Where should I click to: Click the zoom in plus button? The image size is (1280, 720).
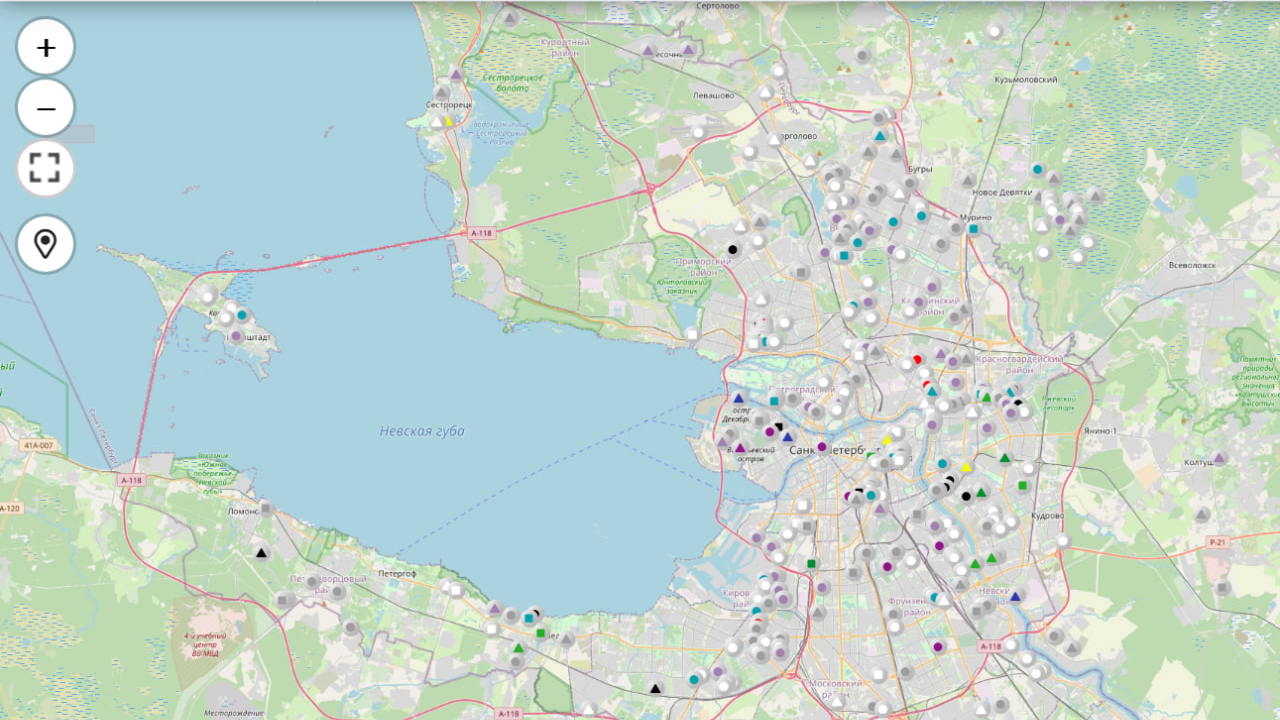[x=46, y=47]
